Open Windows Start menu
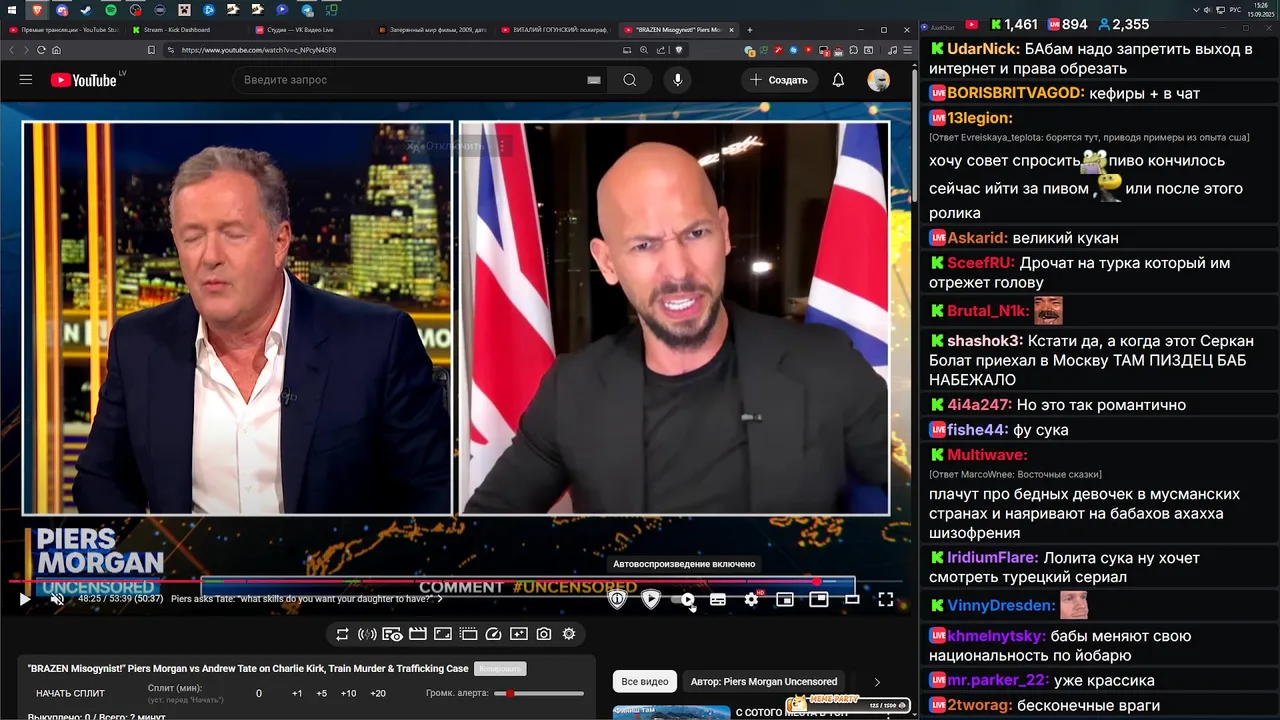The width and height of the screenshot is (1280, 720). pos(13,10)
